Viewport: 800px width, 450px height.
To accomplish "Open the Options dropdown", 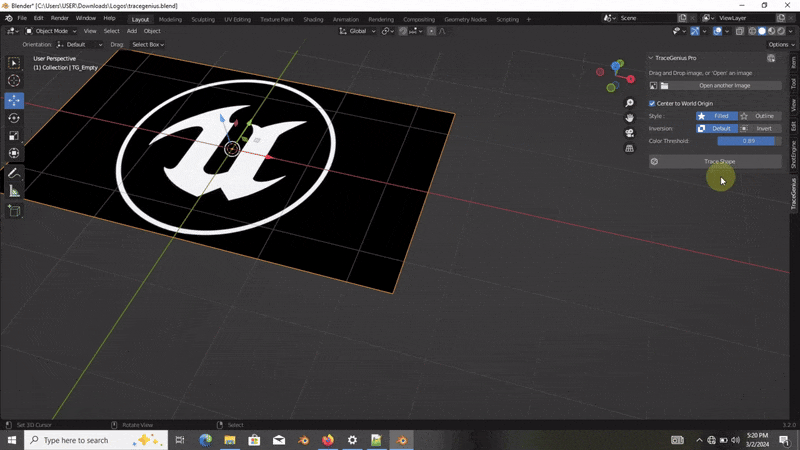I will 781,45.
